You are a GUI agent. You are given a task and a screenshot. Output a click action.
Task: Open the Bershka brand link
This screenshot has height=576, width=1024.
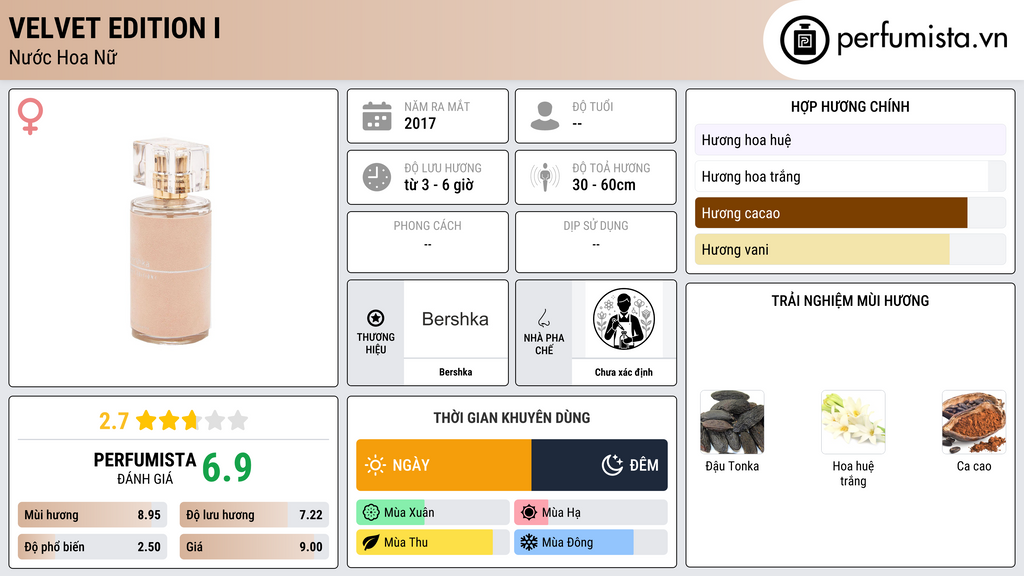pyautogui.click(x=455, y=372)
